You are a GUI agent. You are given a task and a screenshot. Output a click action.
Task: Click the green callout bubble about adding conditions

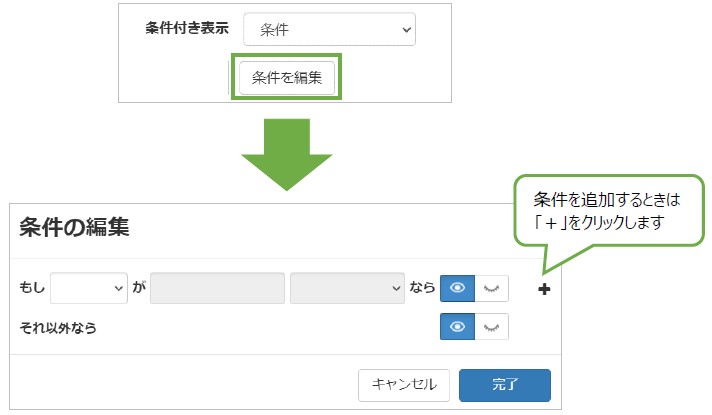(x=608, y=211)
